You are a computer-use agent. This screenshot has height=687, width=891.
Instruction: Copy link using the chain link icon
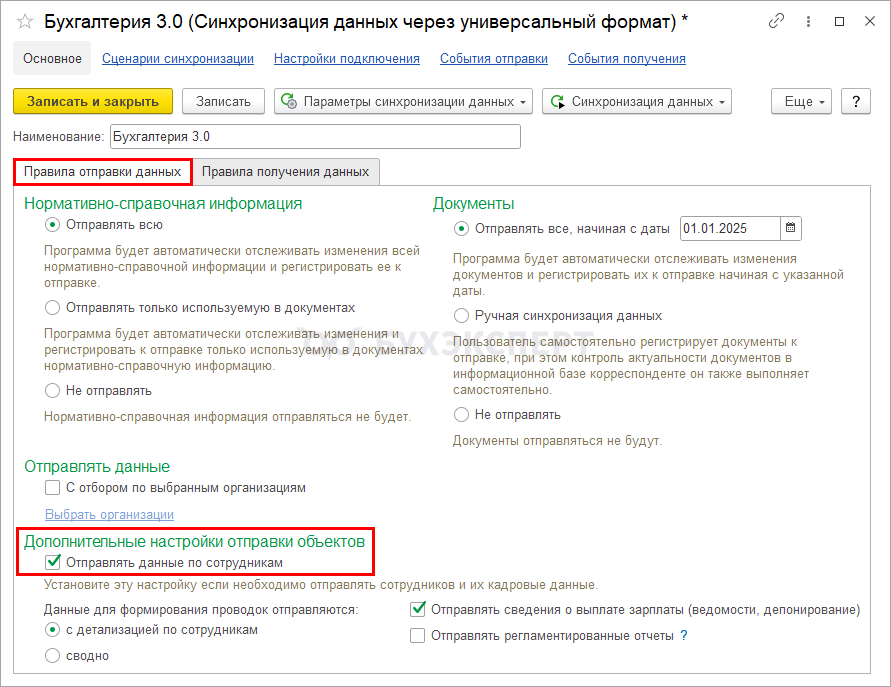(776, 22)
